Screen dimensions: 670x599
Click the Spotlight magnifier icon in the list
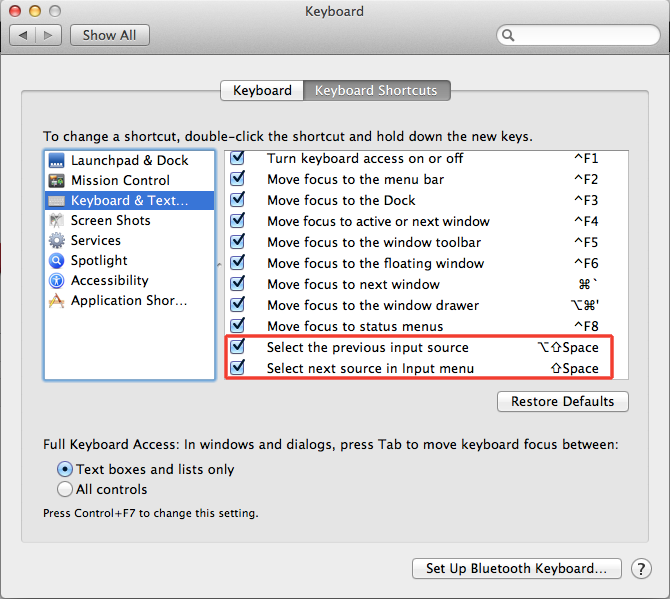pyautogui.click(x=56, y=261)
